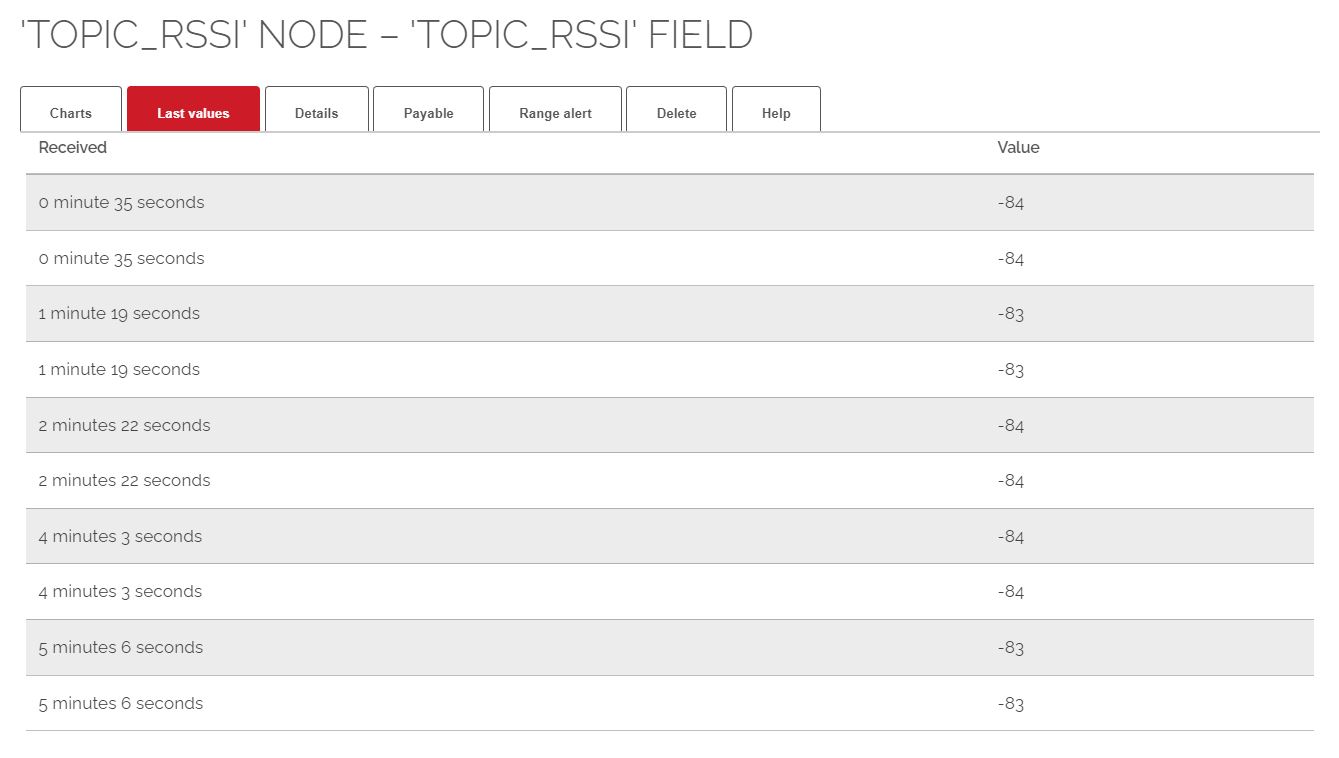1339x758 pixels.
Task: Select the shaded '2 minutes 22 seconds' row
Action: coord(124,426)
